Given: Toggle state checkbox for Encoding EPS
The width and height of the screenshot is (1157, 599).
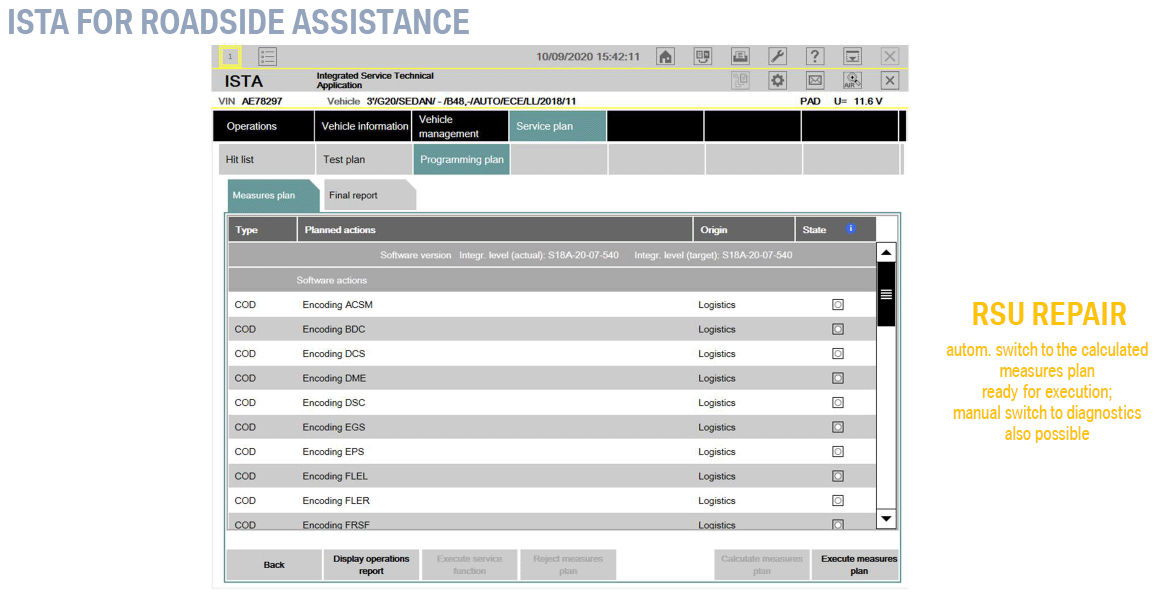Looking at the screenshot, I should pos(837,451).
